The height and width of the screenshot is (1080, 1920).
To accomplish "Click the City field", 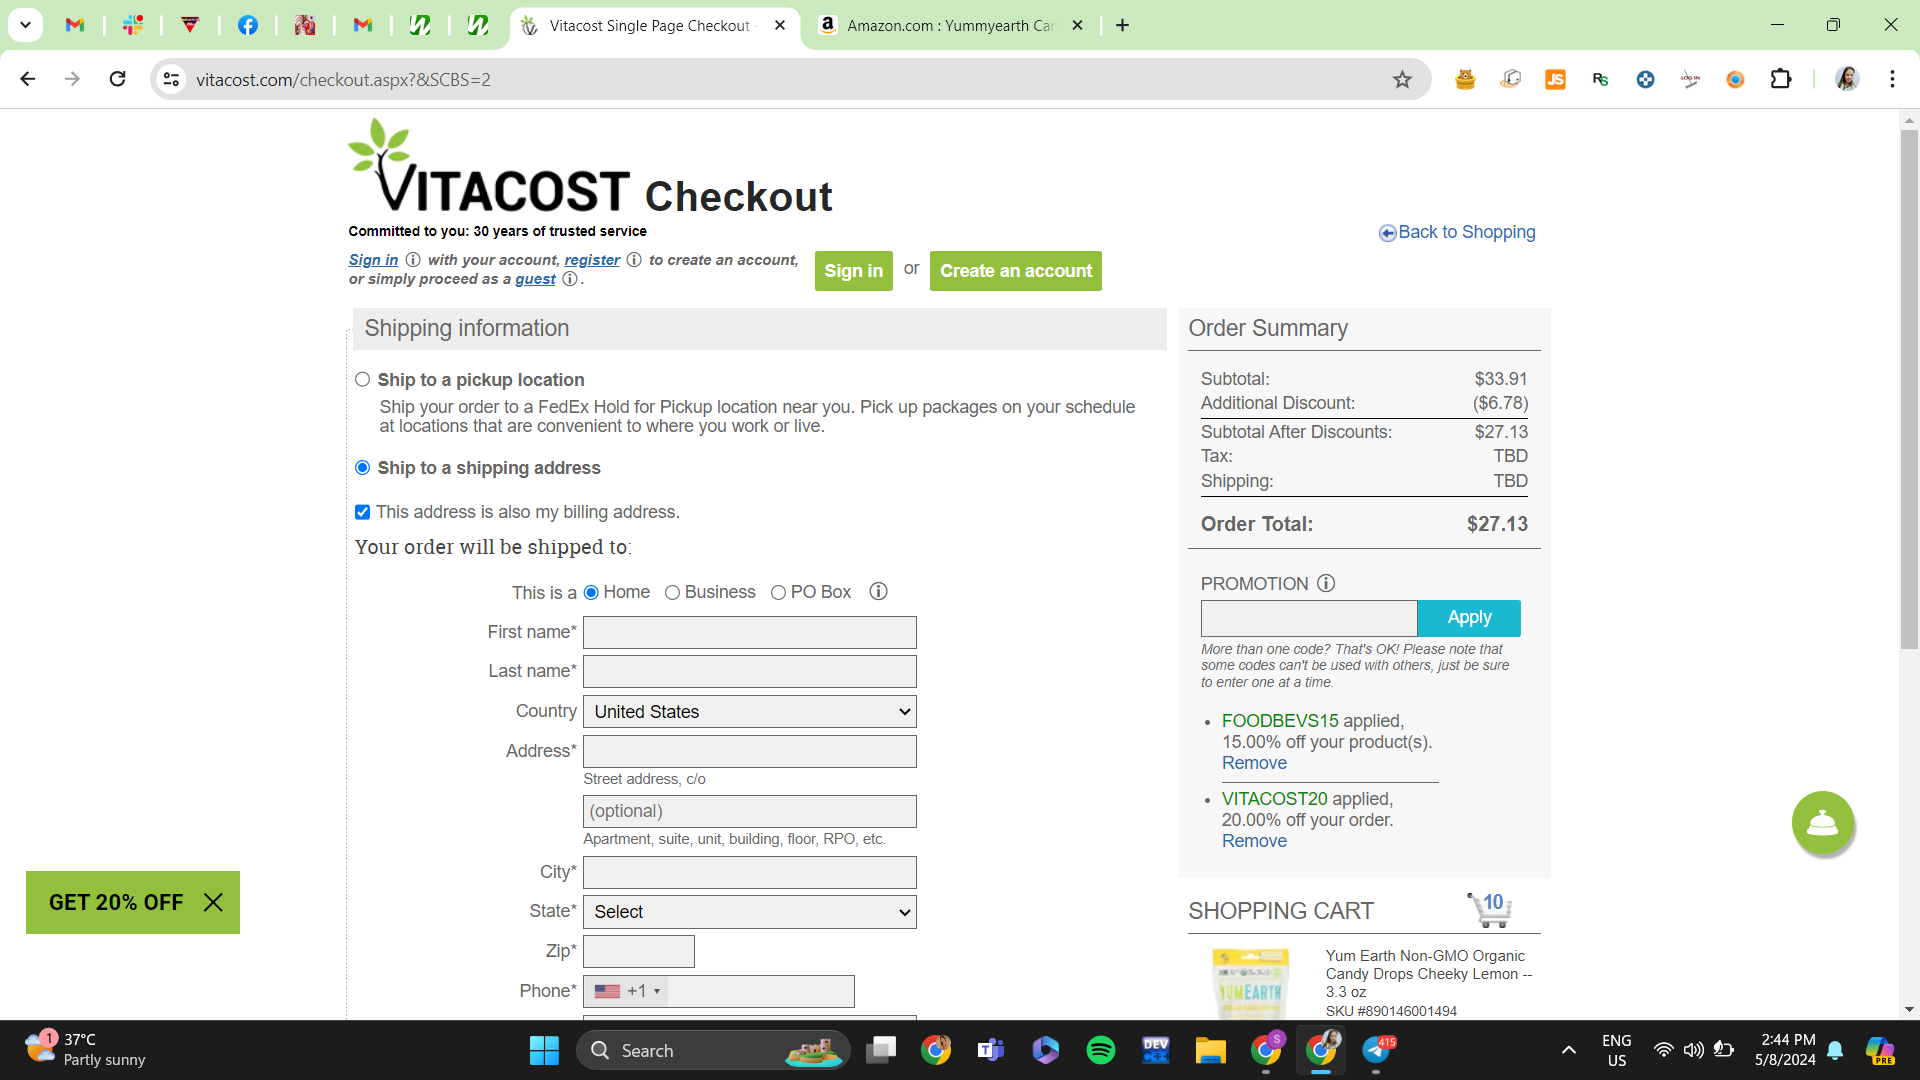I will [x=750, y=872].
